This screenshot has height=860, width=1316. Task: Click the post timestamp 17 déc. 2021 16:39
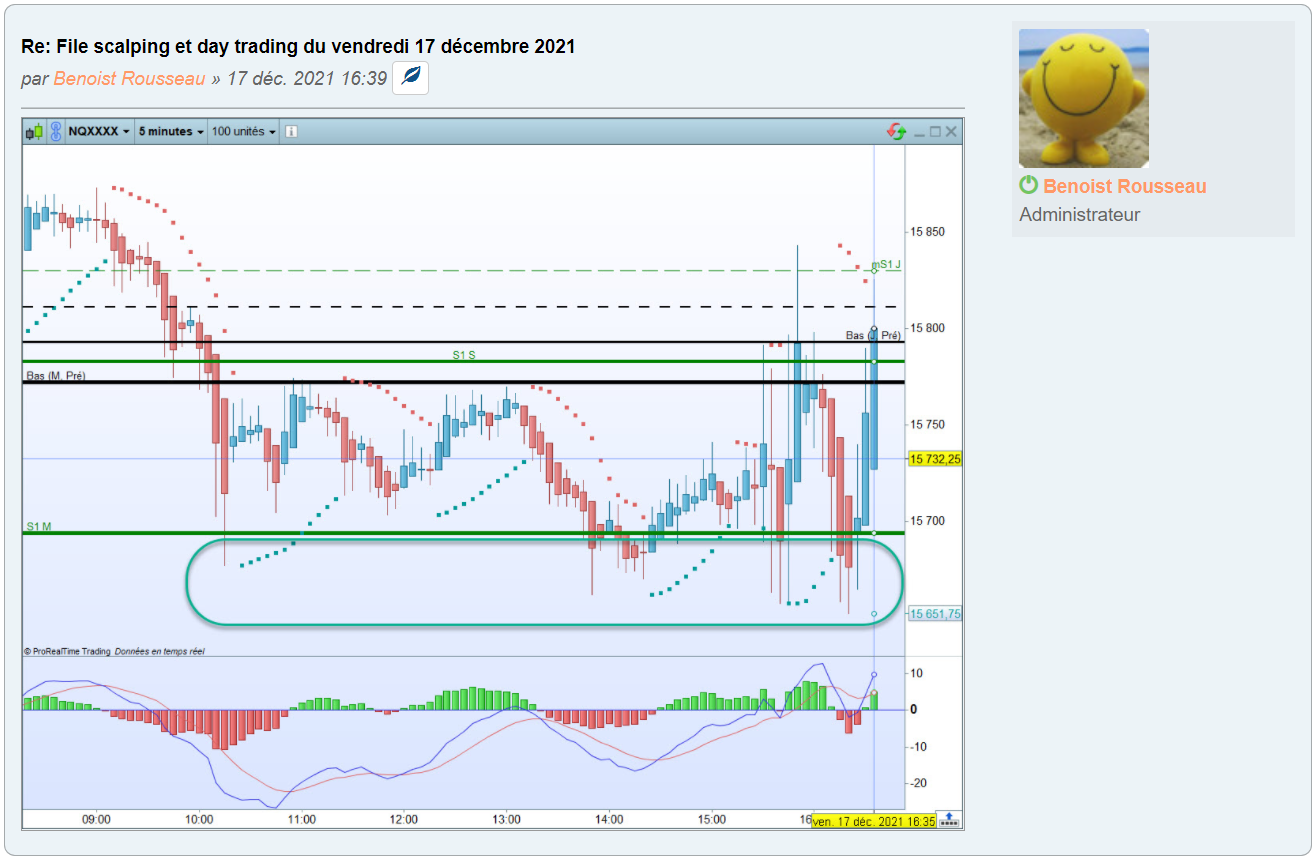coord(307,78)
